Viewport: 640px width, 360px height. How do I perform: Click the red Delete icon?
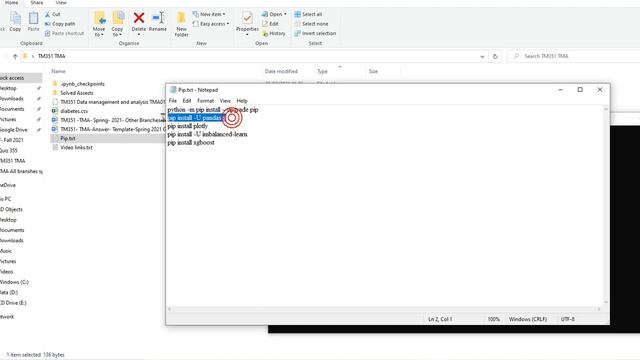pos(139,18)
